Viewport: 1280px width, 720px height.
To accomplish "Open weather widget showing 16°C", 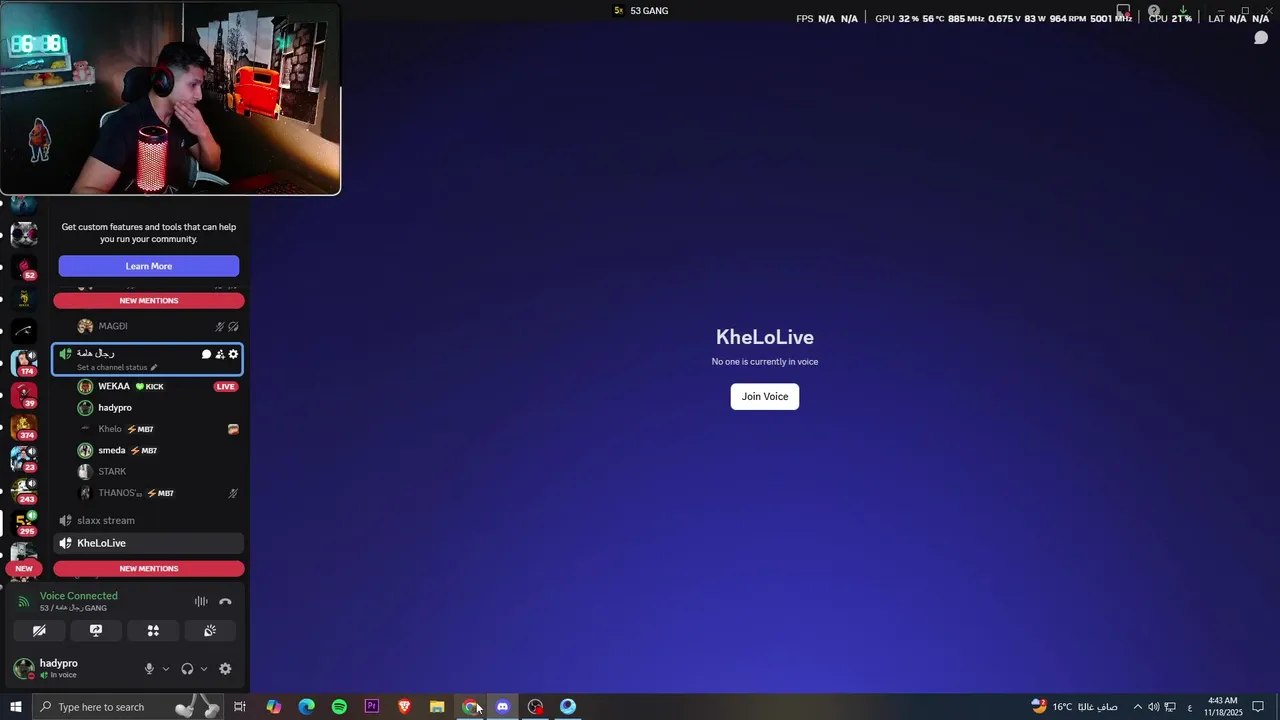I will pyautogui.click(x=1074, y=707).
